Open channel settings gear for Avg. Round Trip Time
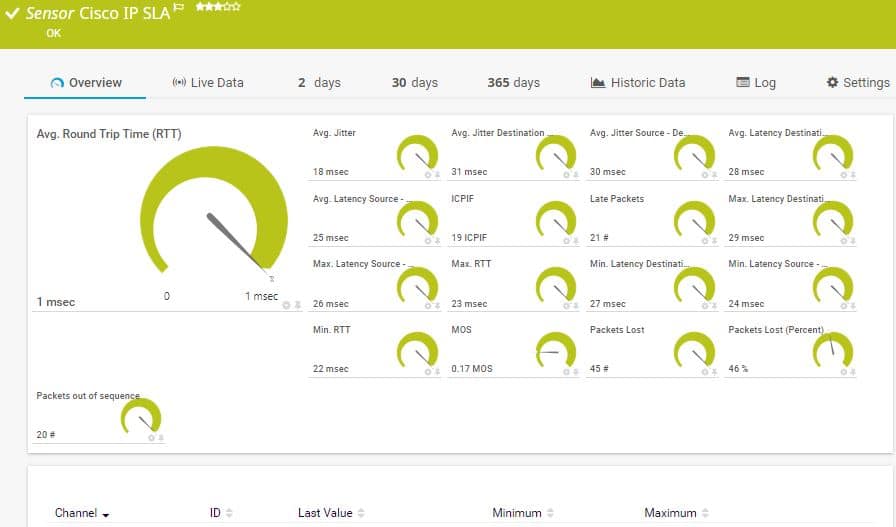This screenshot has width=896, height=527. 286,304
